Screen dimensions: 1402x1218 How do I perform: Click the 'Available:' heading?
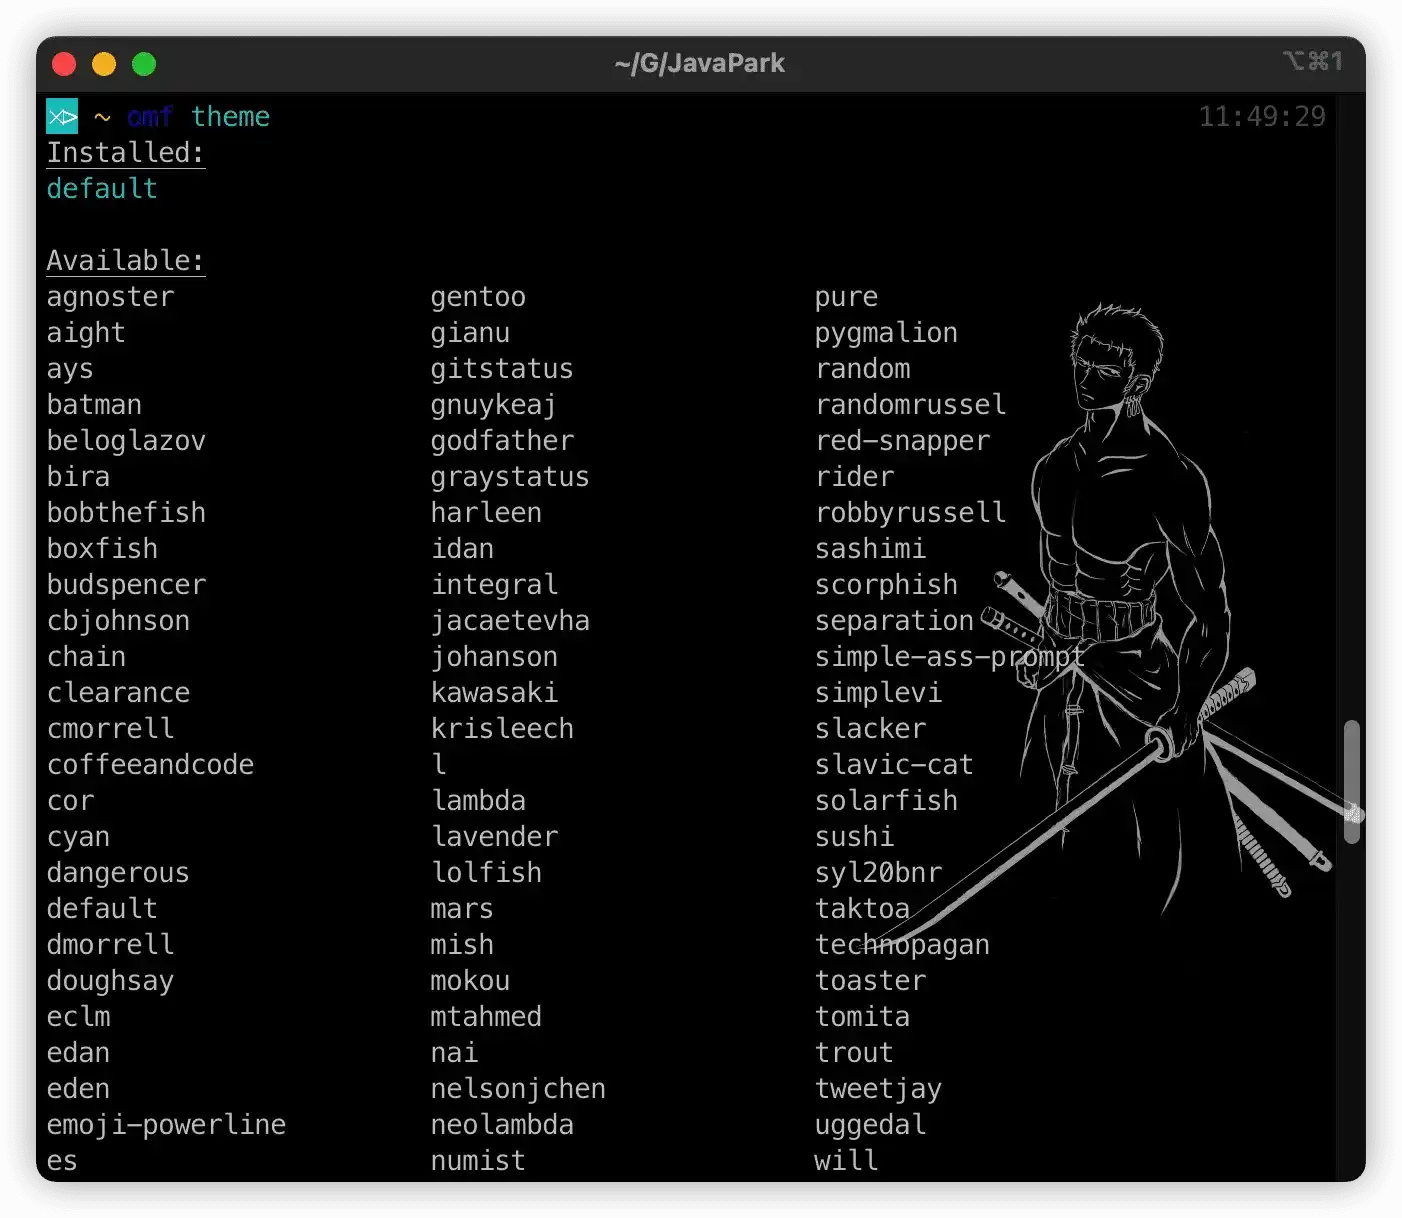(126, 261)
